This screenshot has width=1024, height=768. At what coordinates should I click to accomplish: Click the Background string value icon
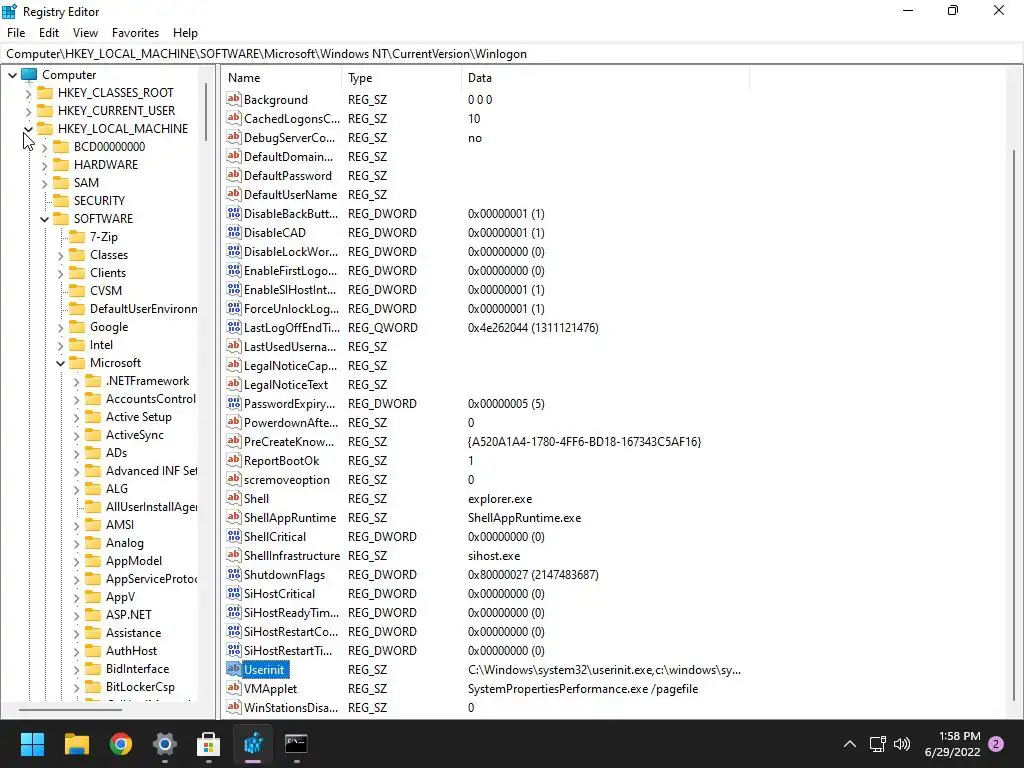[x=234, y=99]
